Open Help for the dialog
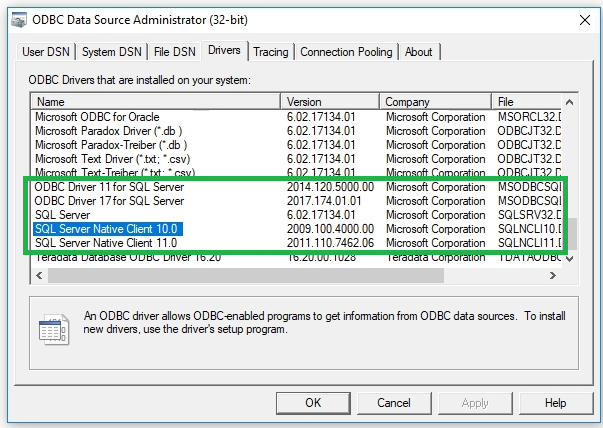 [x=555, y=403]
